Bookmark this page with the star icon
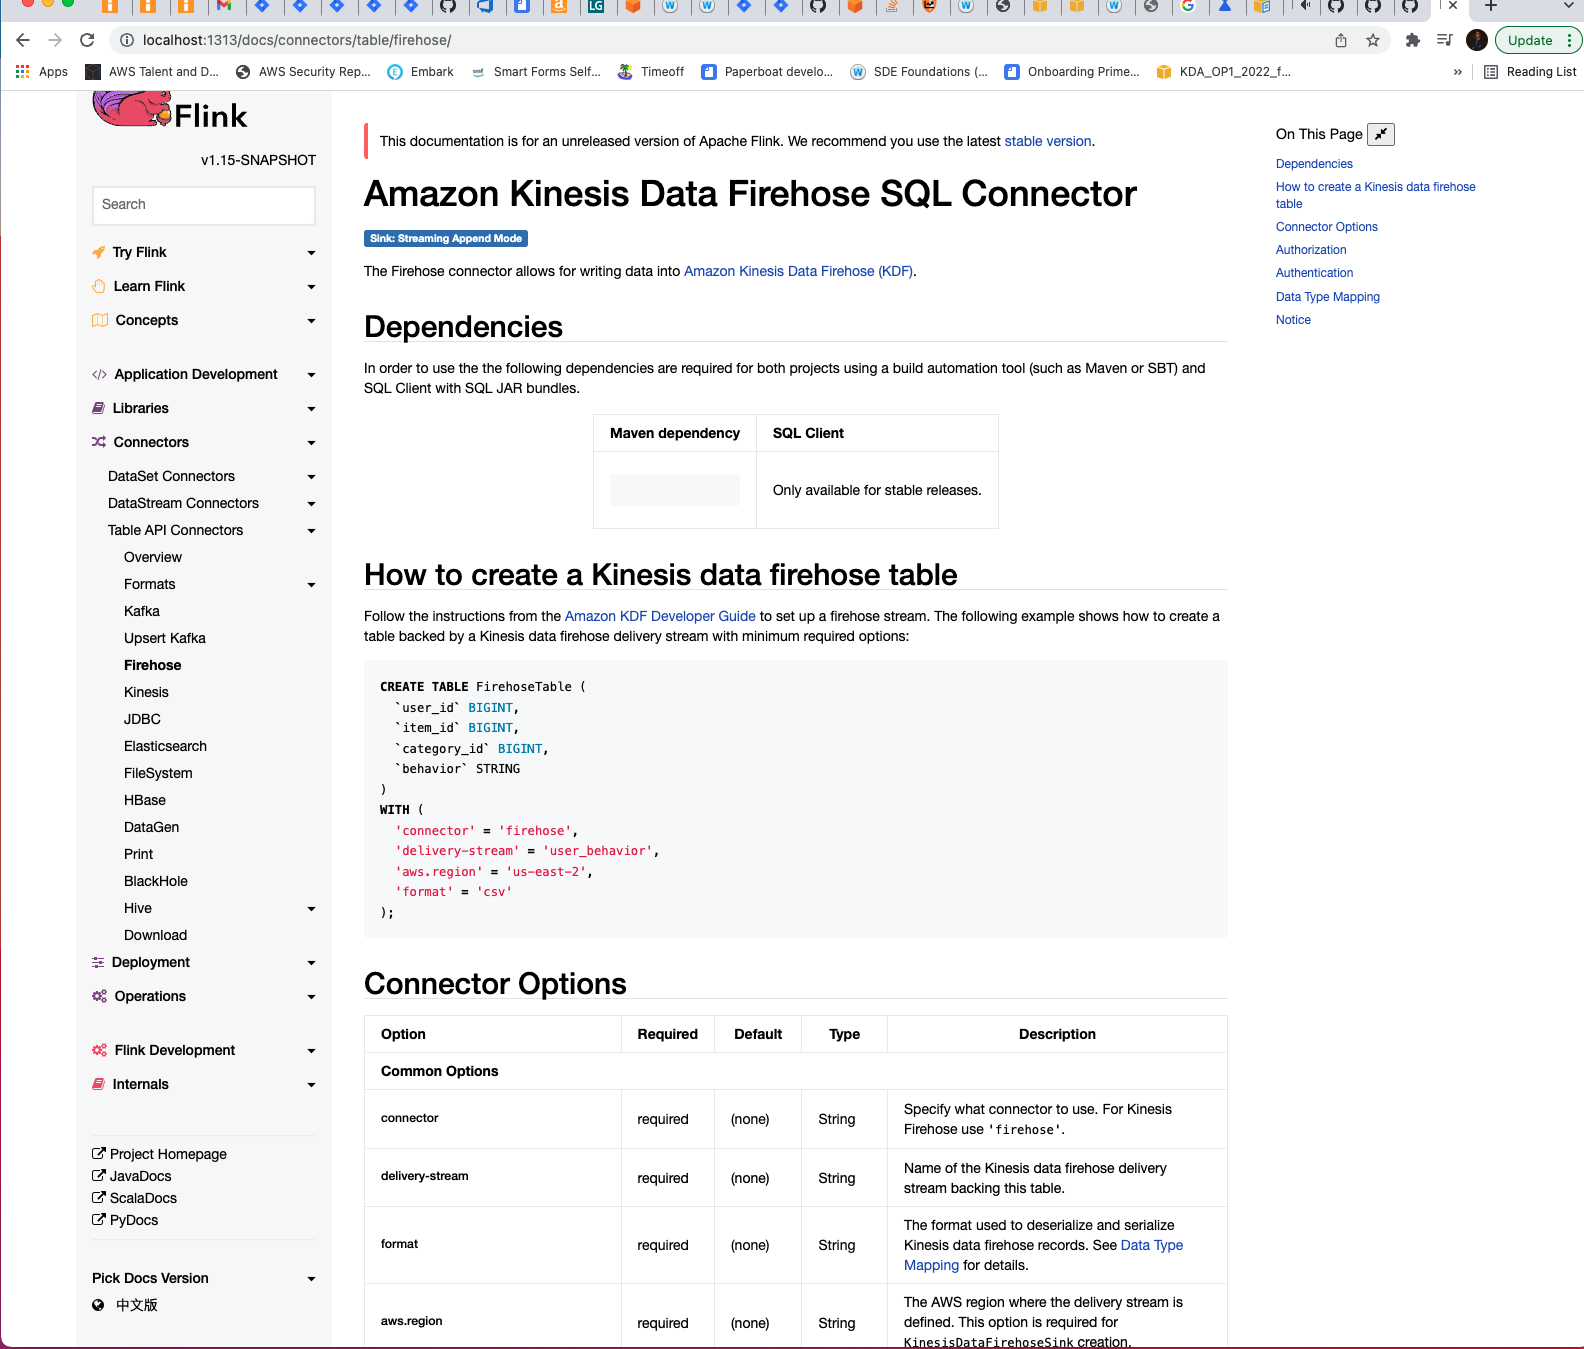This screenshot has width=1584, height=1349. [1373, 40]
